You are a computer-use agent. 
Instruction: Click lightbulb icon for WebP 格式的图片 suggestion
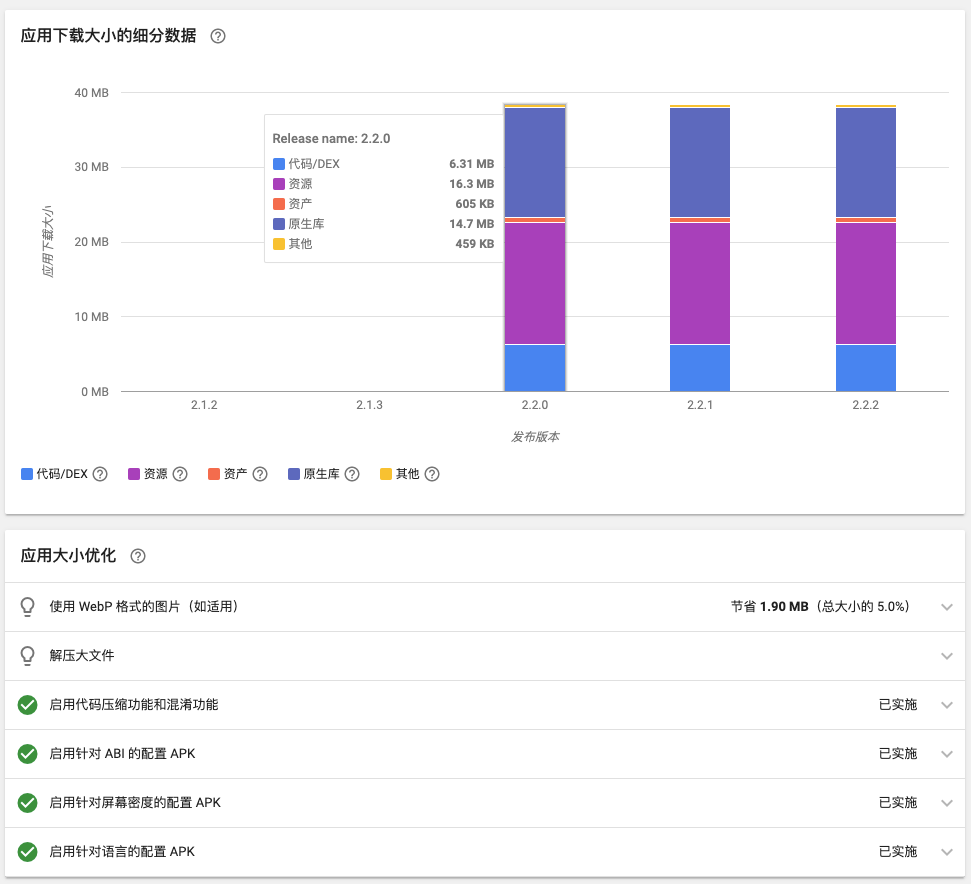[27, 607]
